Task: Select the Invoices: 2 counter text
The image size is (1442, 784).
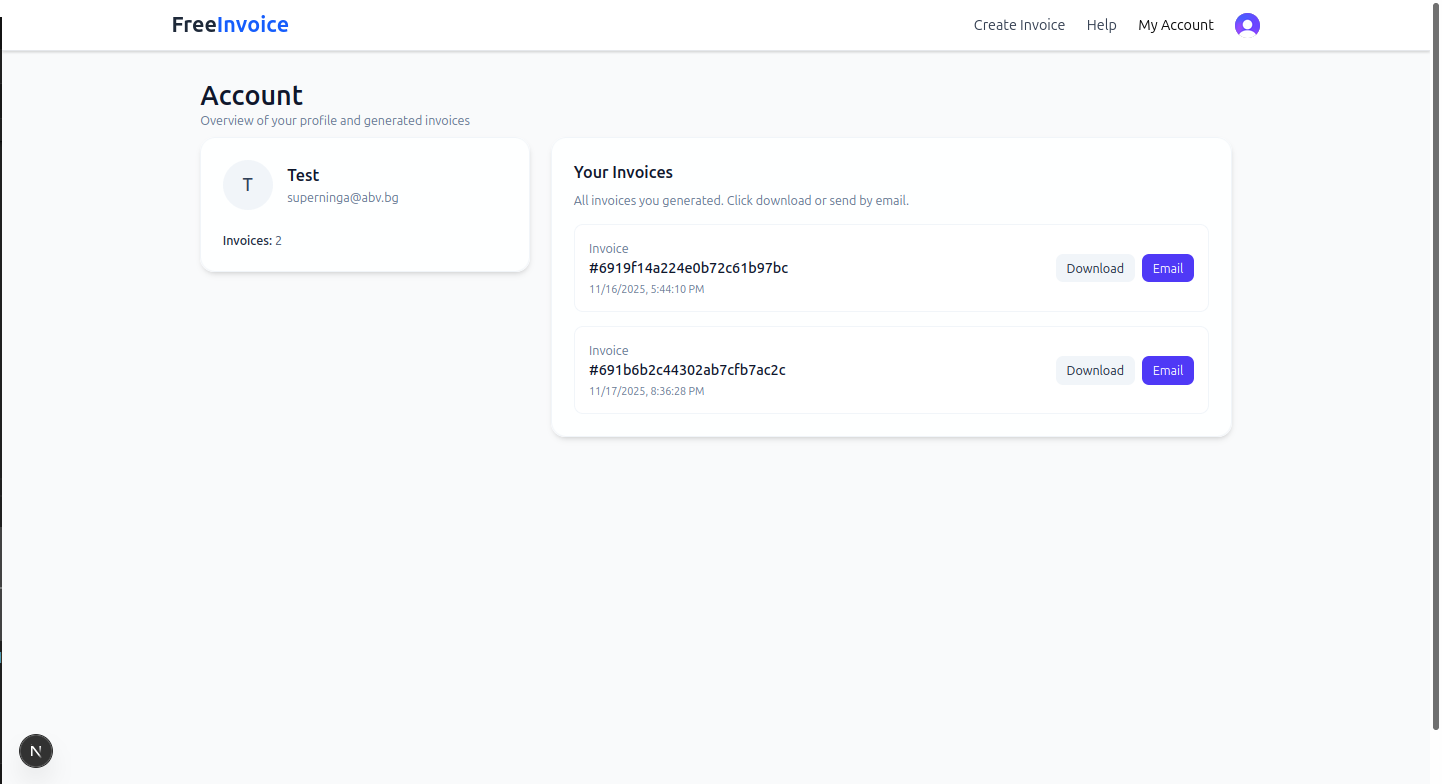Action: point(252,240)
